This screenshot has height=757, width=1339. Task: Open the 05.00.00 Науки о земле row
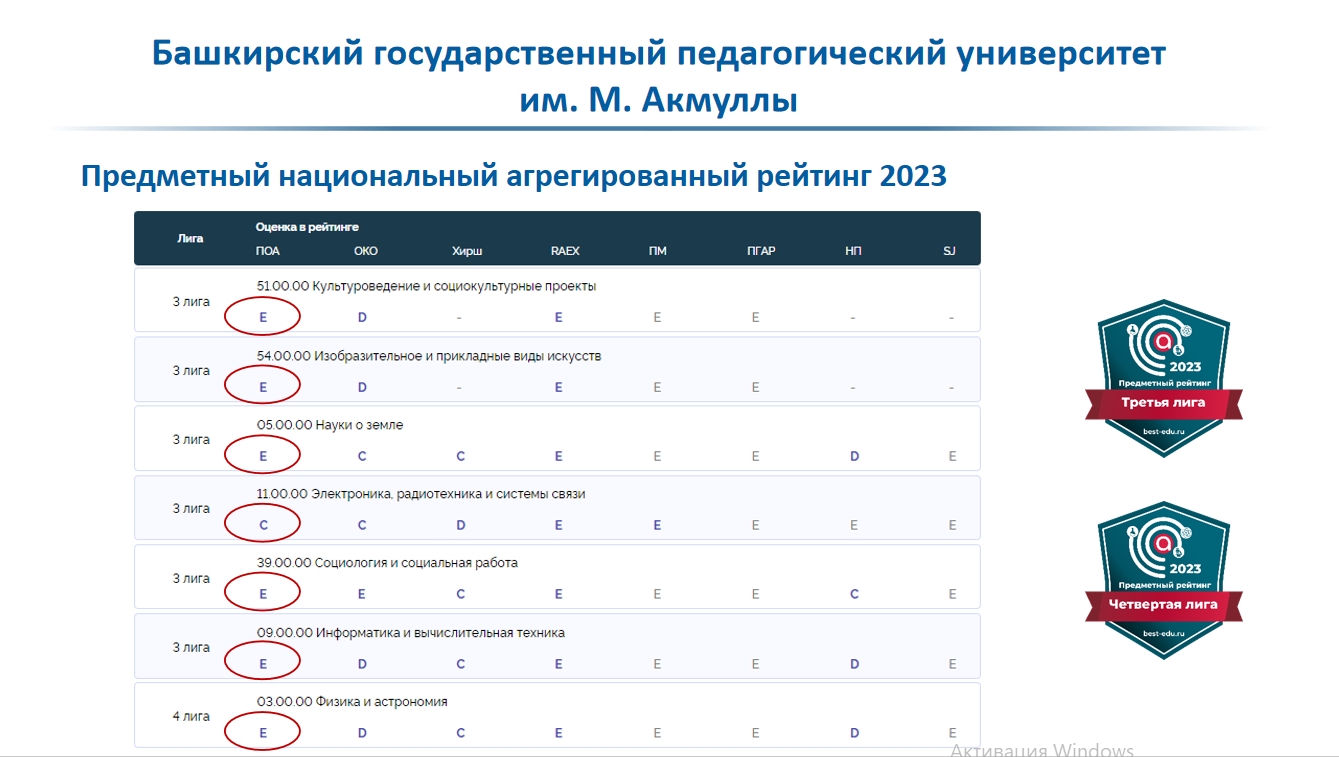click(x=330, y=425)
